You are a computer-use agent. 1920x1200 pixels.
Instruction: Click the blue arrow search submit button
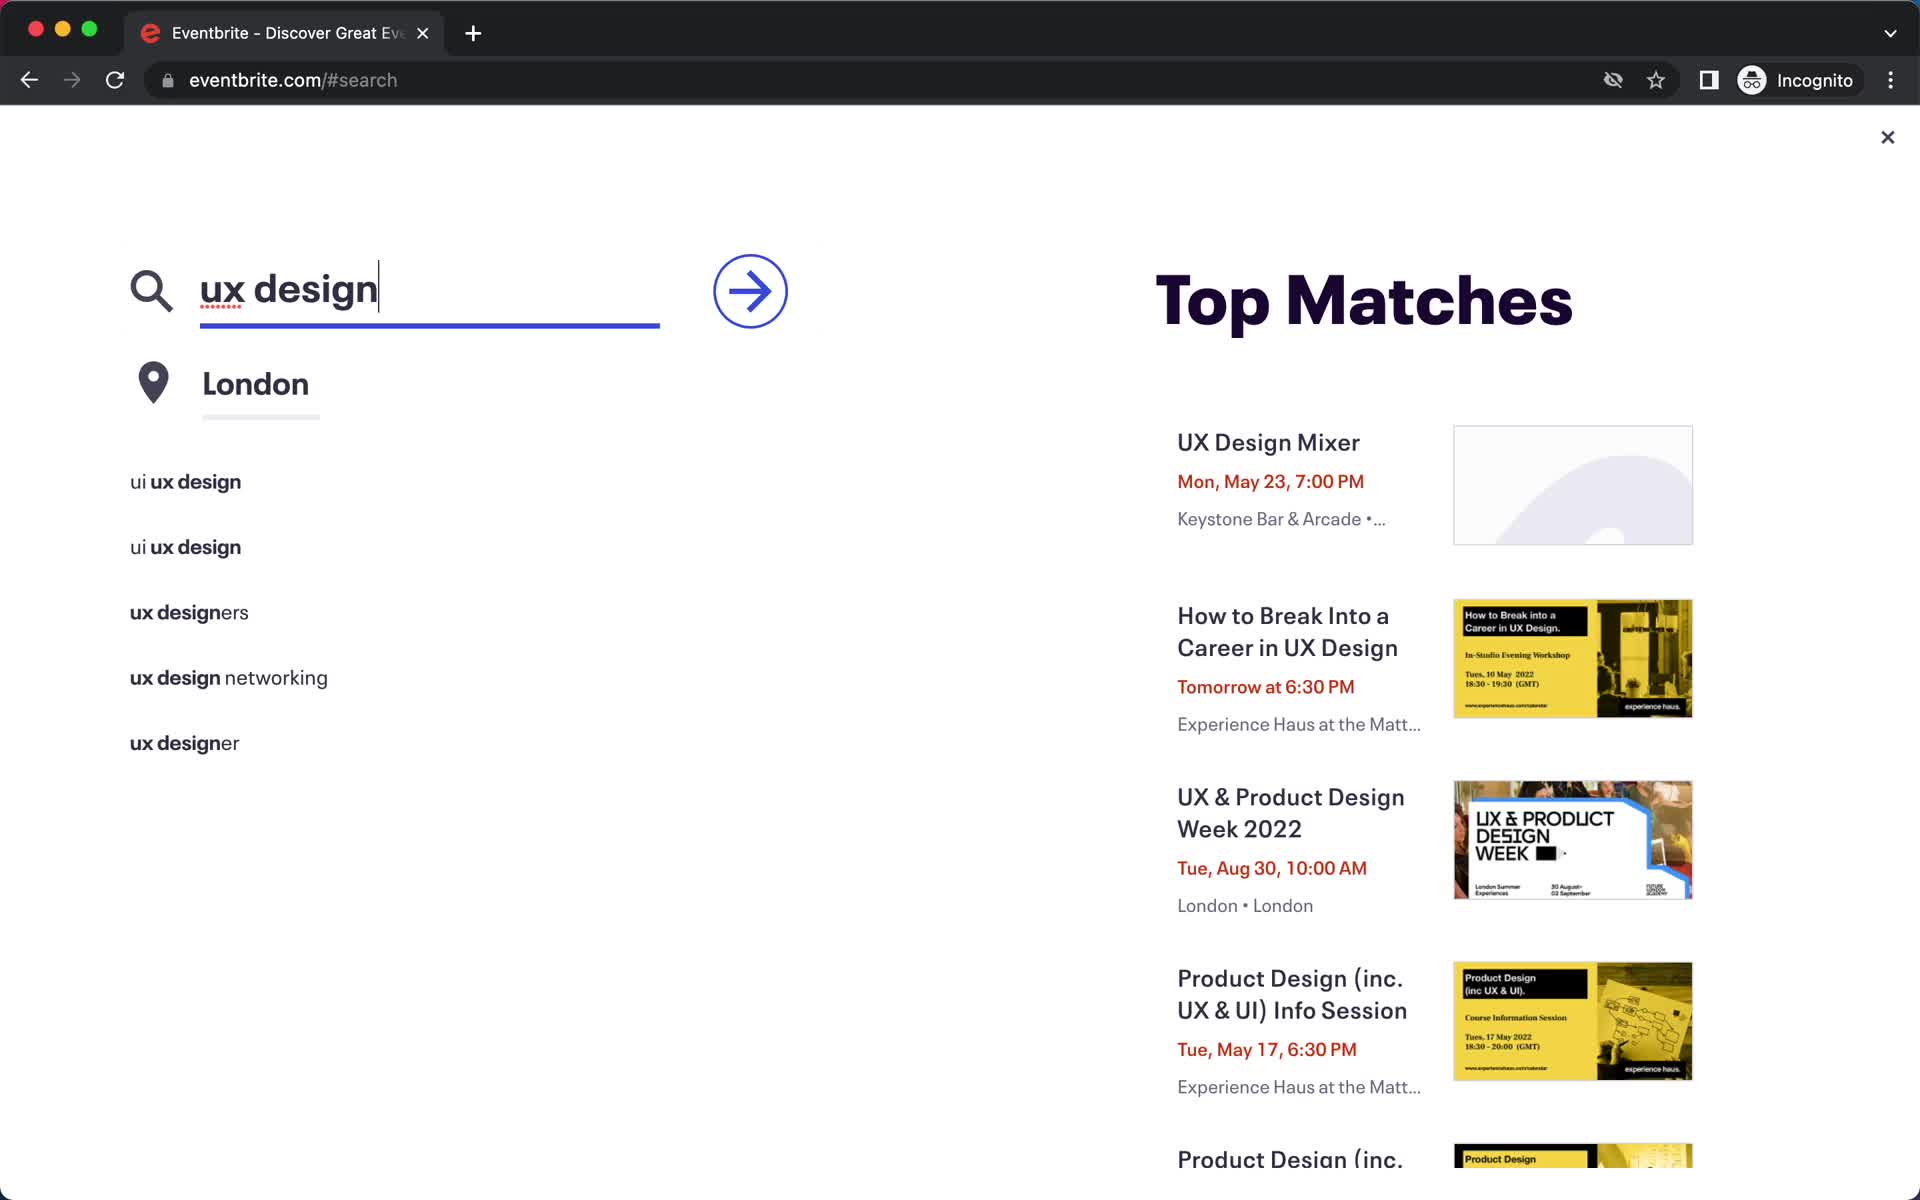[750, 291]
